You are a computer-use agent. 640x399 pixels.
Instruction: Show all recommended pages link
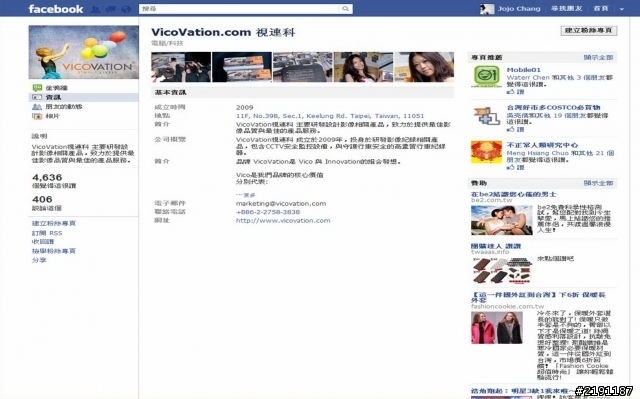coord(598,58)
